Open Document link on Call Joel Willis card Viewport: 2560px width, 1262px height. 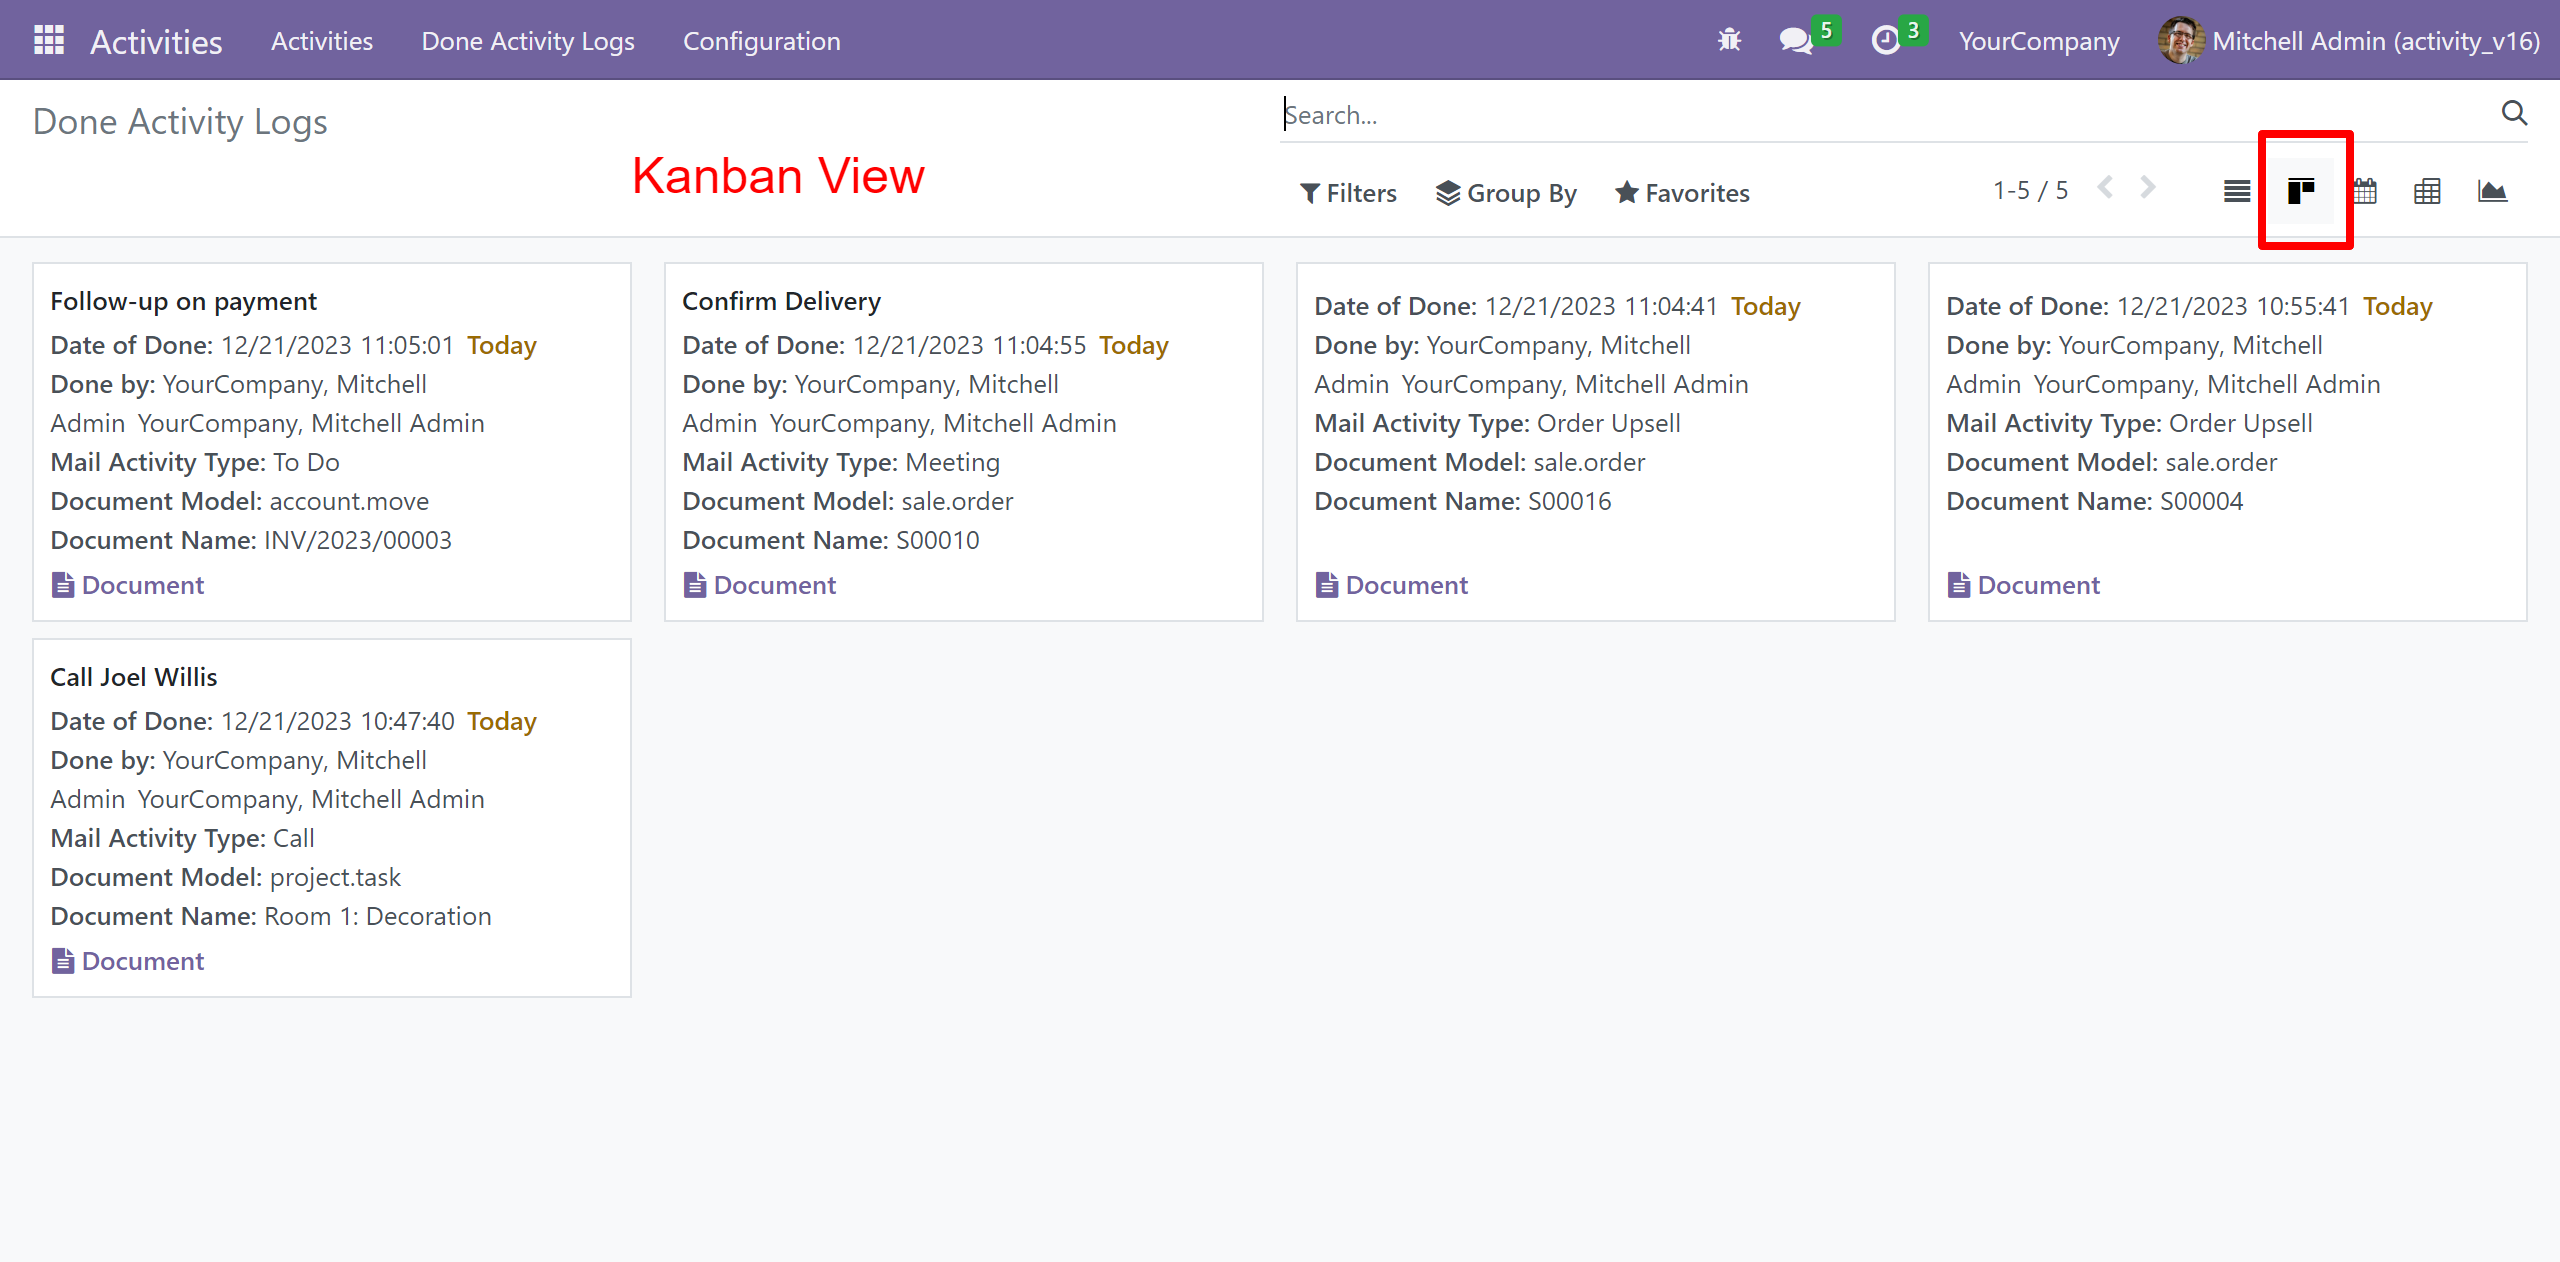pos(128,961)
